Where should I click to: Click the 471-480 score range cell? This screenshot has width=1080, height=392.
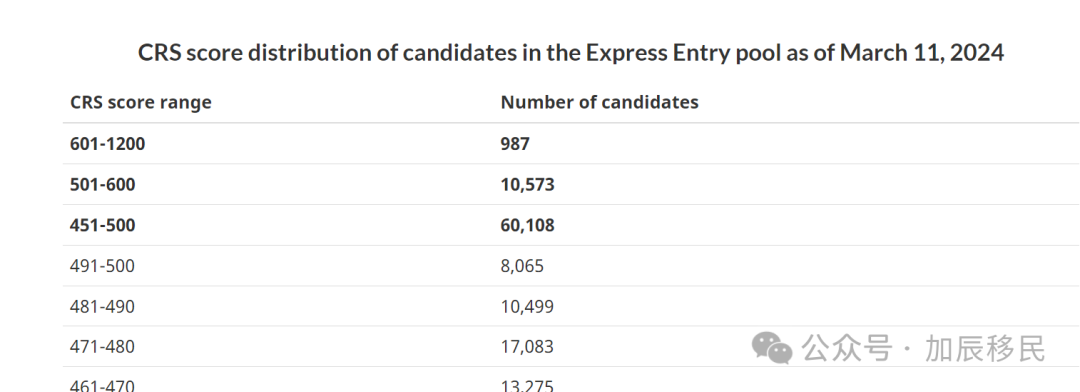(x=102, y=347)
